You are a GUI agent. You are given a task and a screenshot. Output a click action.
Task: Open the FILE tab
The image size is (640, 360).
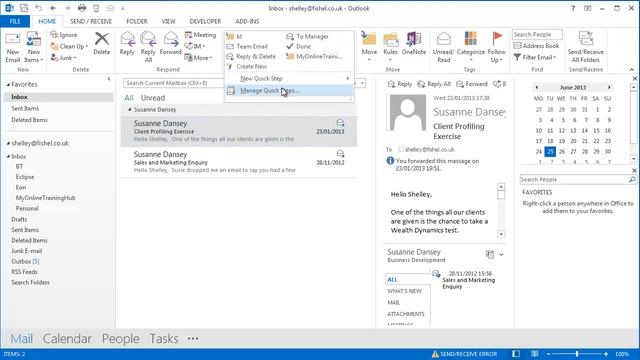click(15, 21)
